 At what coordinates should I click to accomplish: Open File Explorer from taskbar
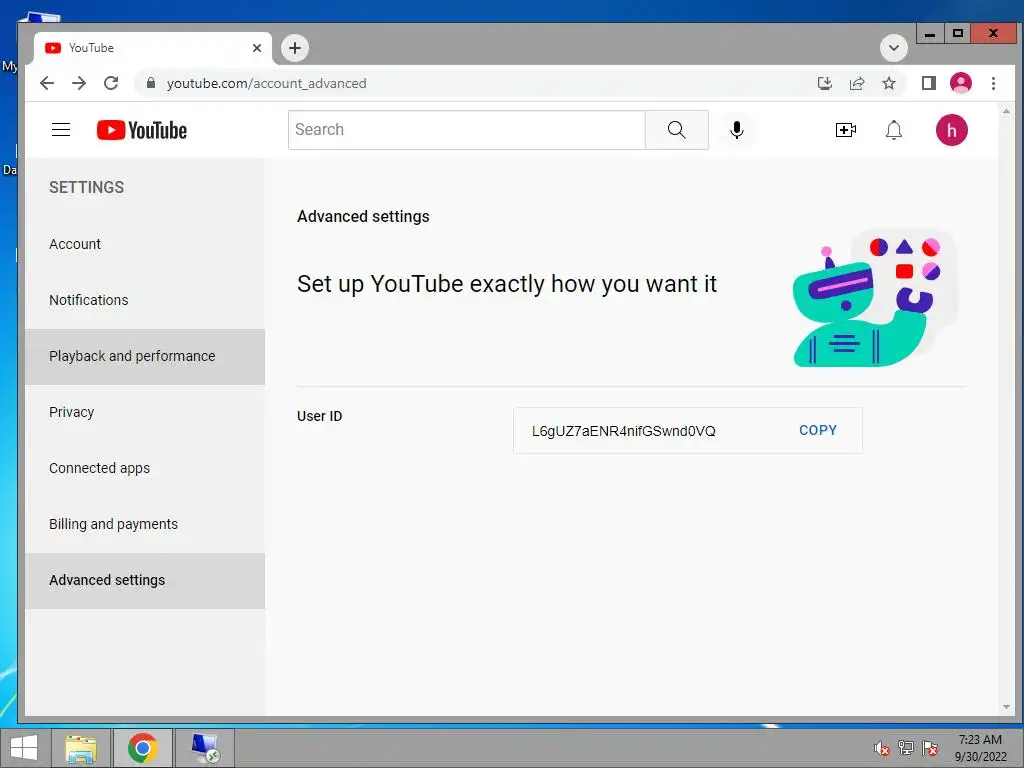(81, 748)
